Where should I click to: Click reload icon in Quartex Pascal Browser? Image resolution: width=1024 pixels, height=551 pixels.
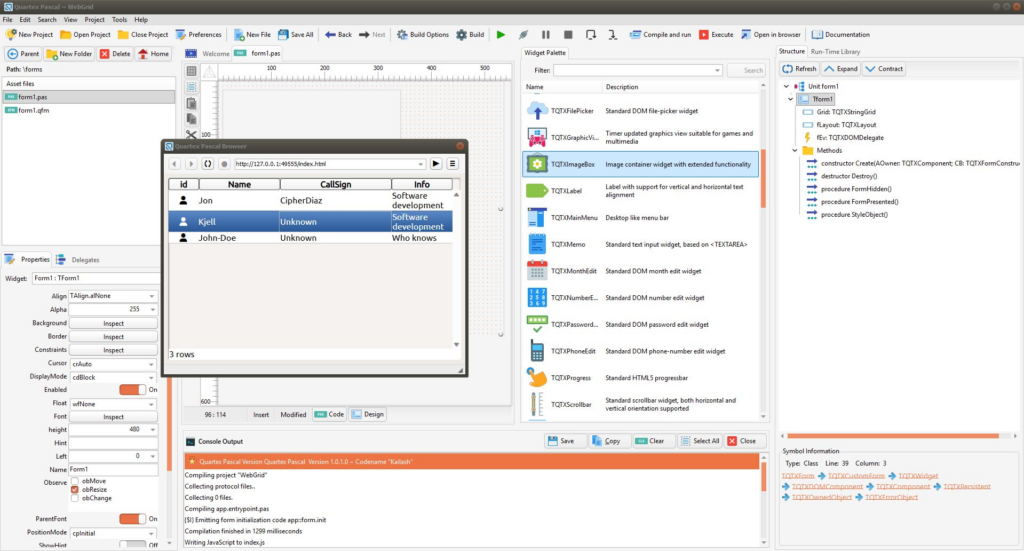(x=208, y=164)
